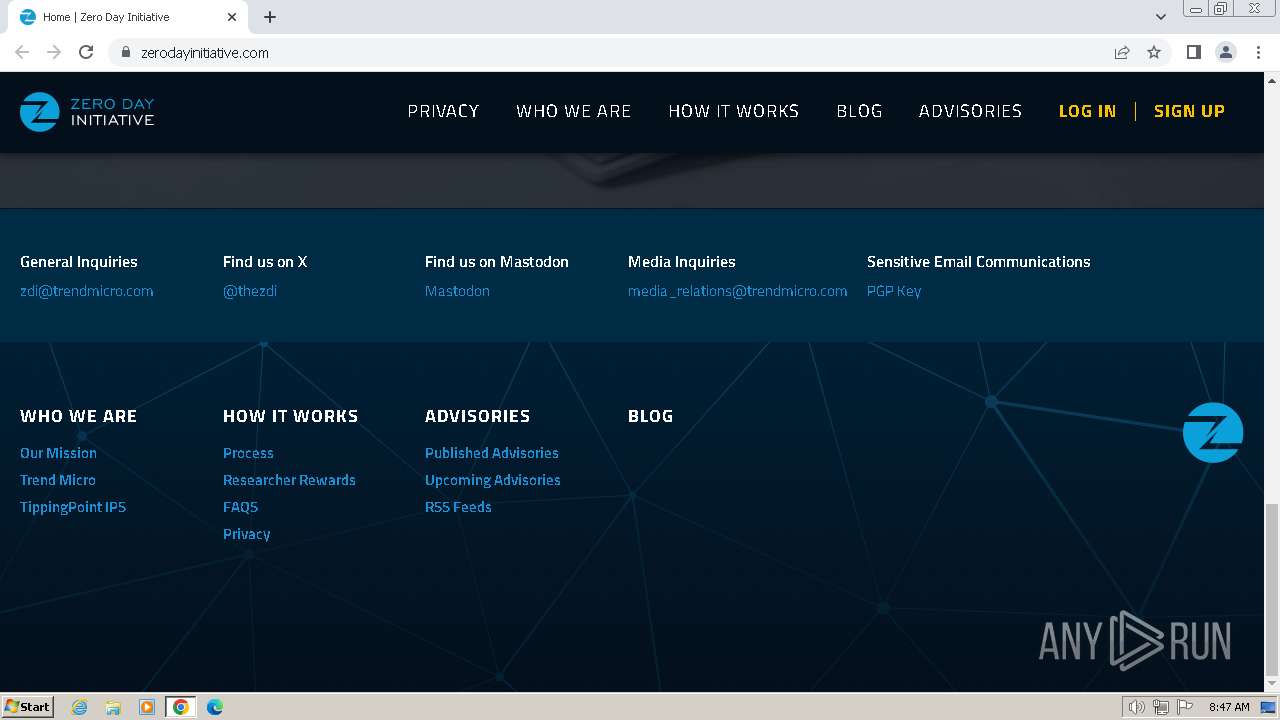Click the footer WHO WE ARE heading
Viewport: 1280px width, 720px height.
79,416
